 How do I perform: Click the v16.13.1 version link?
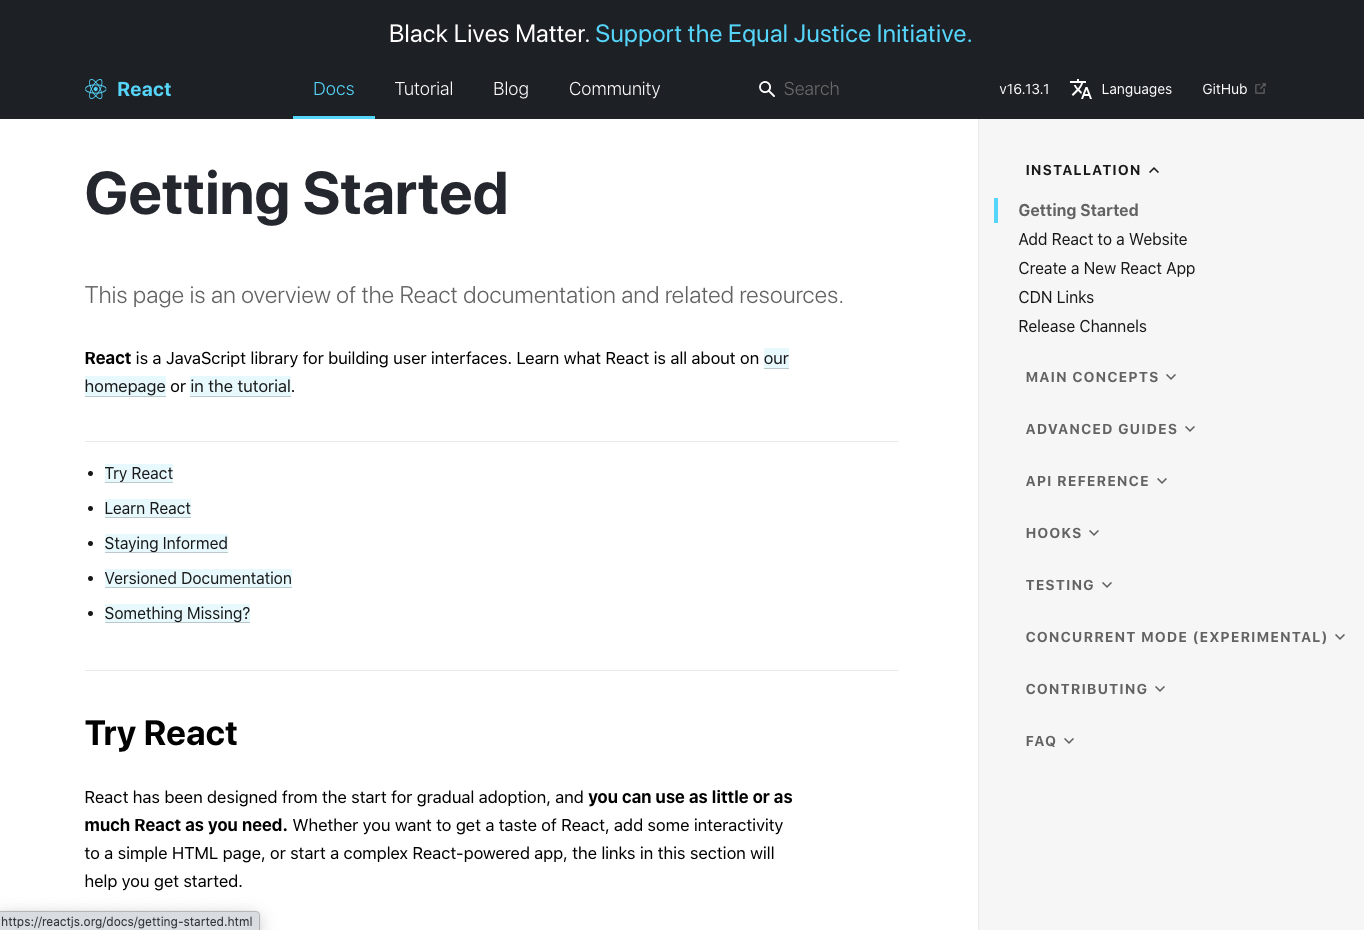point(1024,89)
